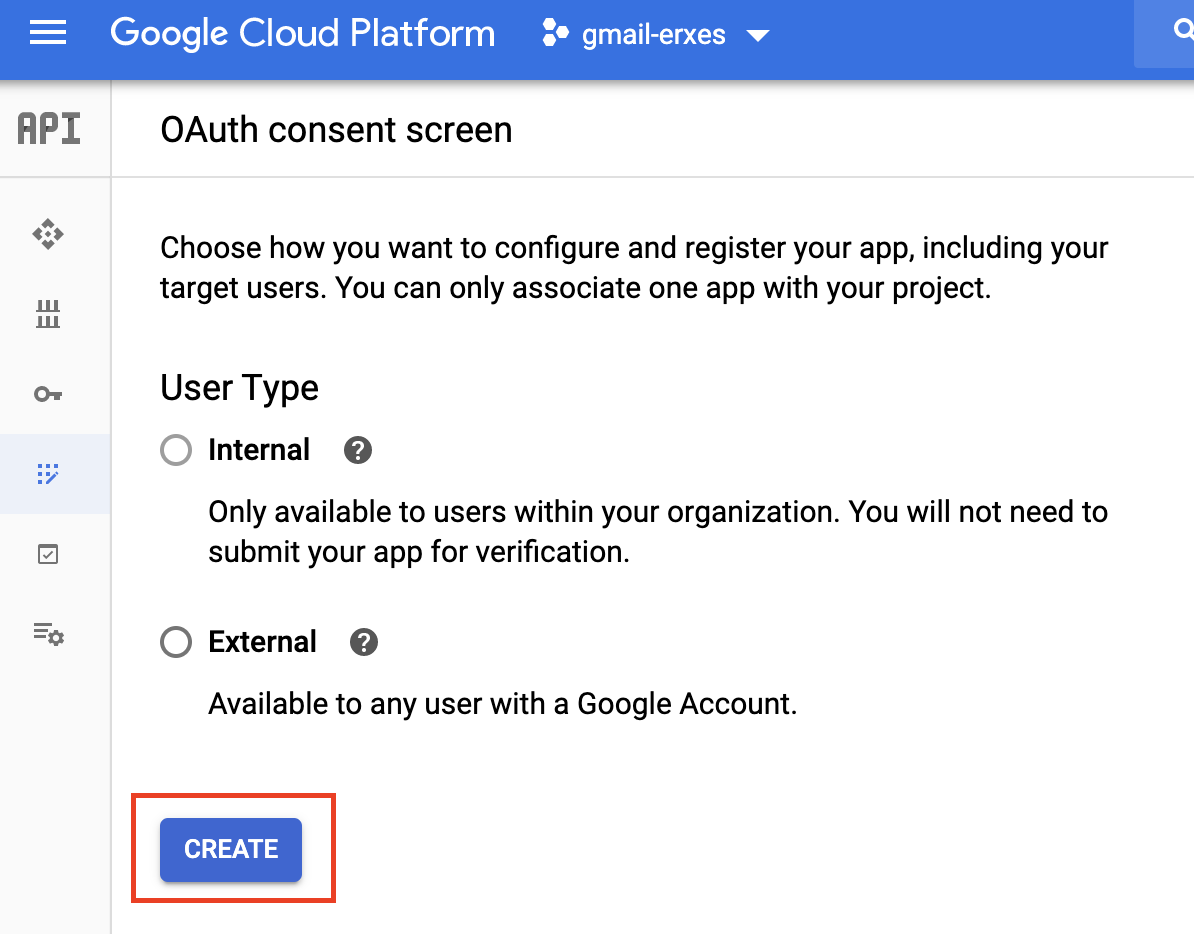The height and width of the screenshot is (934, 1194).
Task: Expand the gmail-erxes project dropdown arrow
Action: pyautogui.click(x=758, y=36)
